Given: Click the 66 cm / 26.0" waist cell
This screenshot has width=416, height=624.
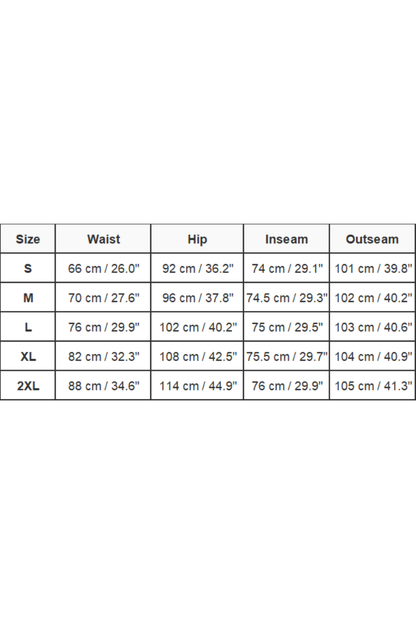Looking at the screenshot, I should pyautogui.click(x=103, y=268).
